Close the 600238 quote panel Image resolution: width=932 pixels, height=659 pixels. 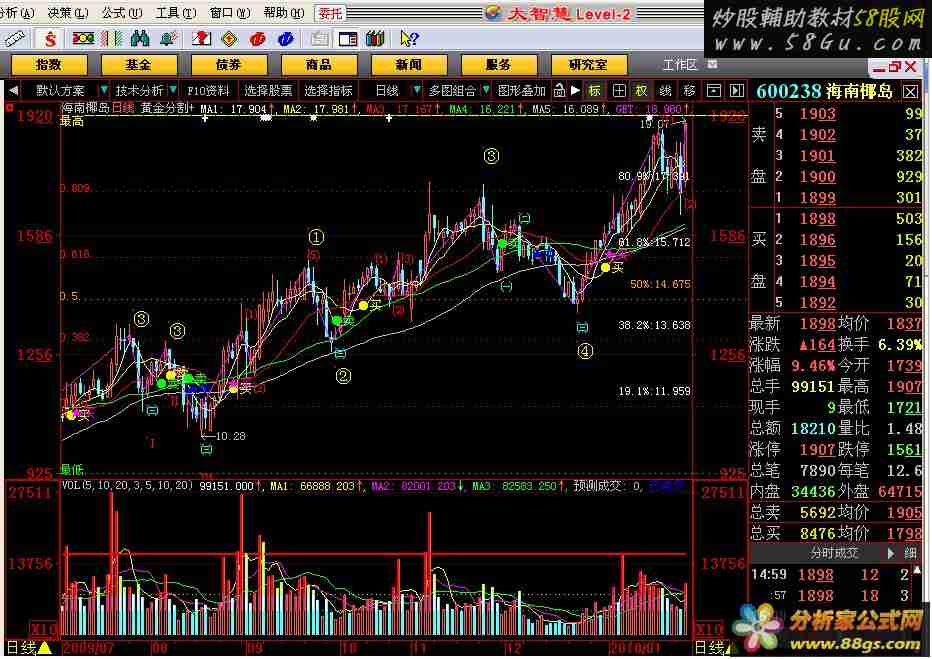click(x=911, y=92)
